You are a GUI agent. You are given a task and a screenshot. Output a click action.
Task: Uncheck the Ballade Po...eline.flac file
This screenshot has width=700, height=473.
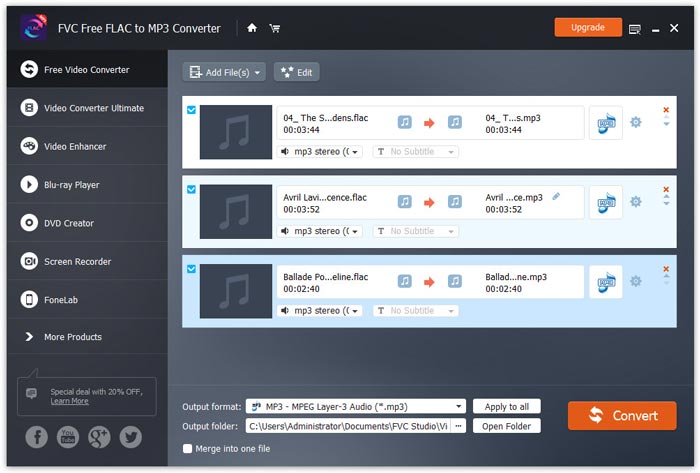click(x=191, y=269)
